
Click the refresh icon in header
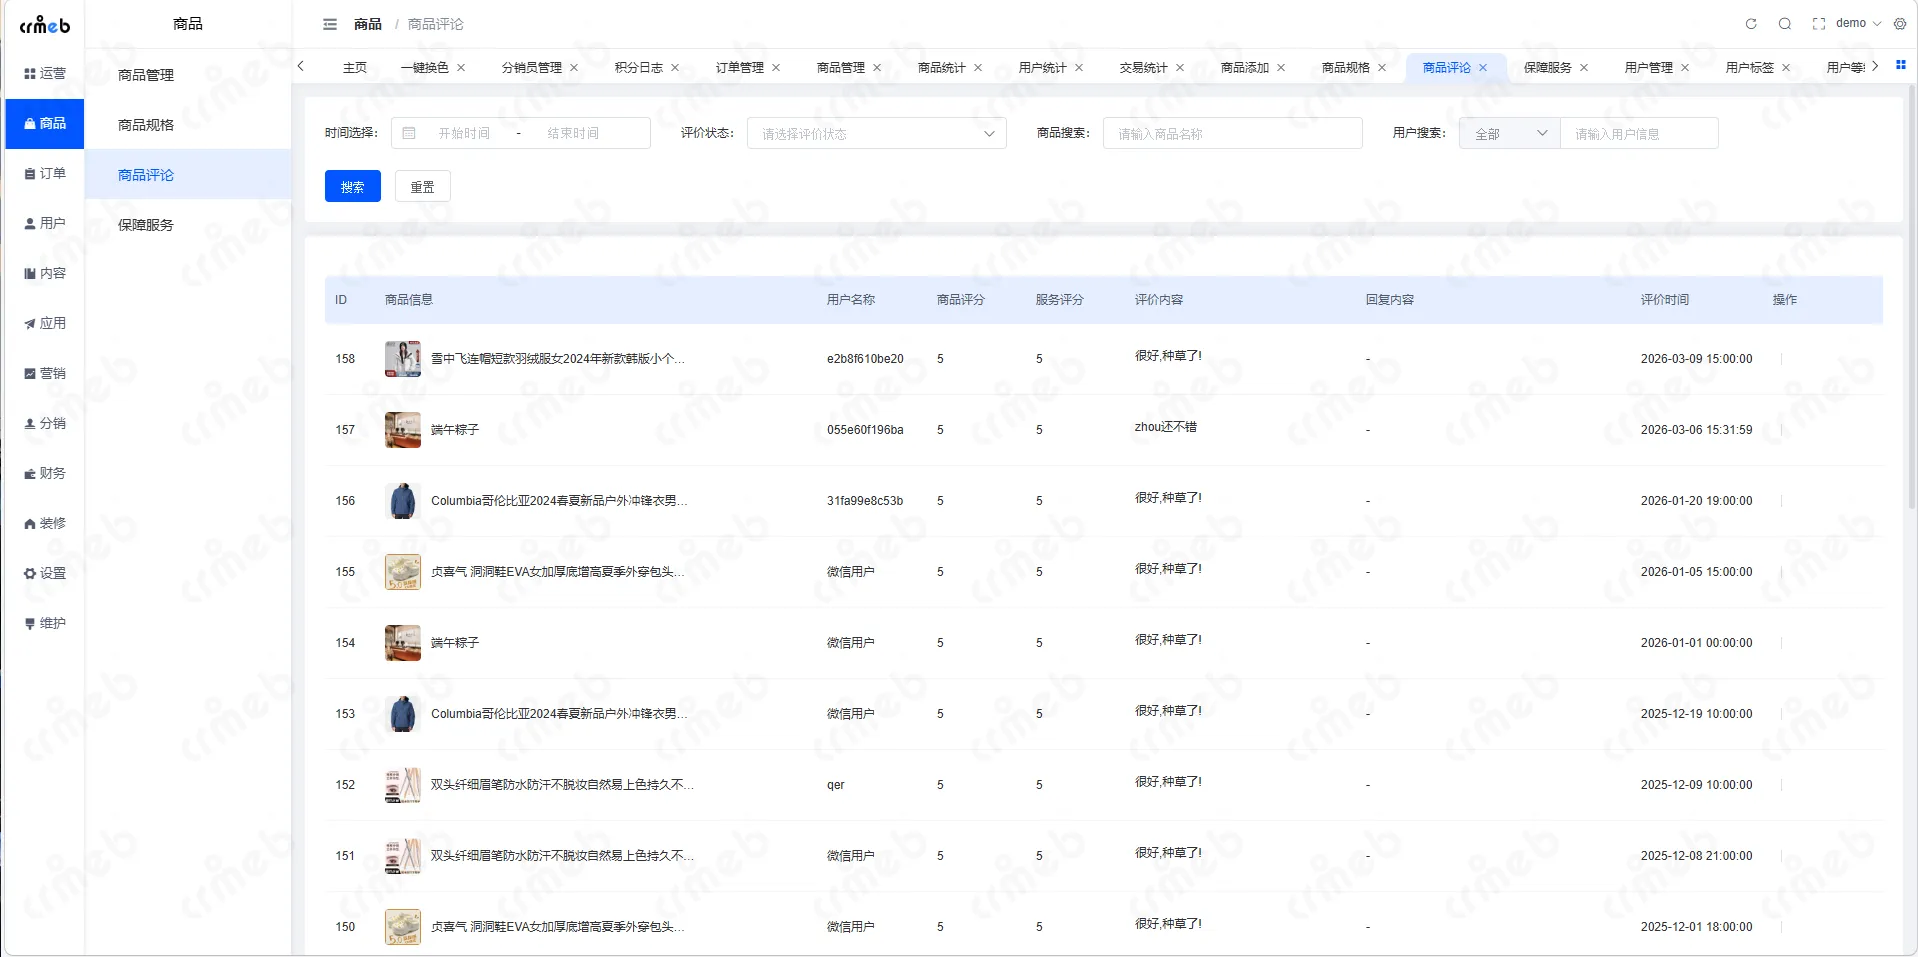[x=1751, y=24]
